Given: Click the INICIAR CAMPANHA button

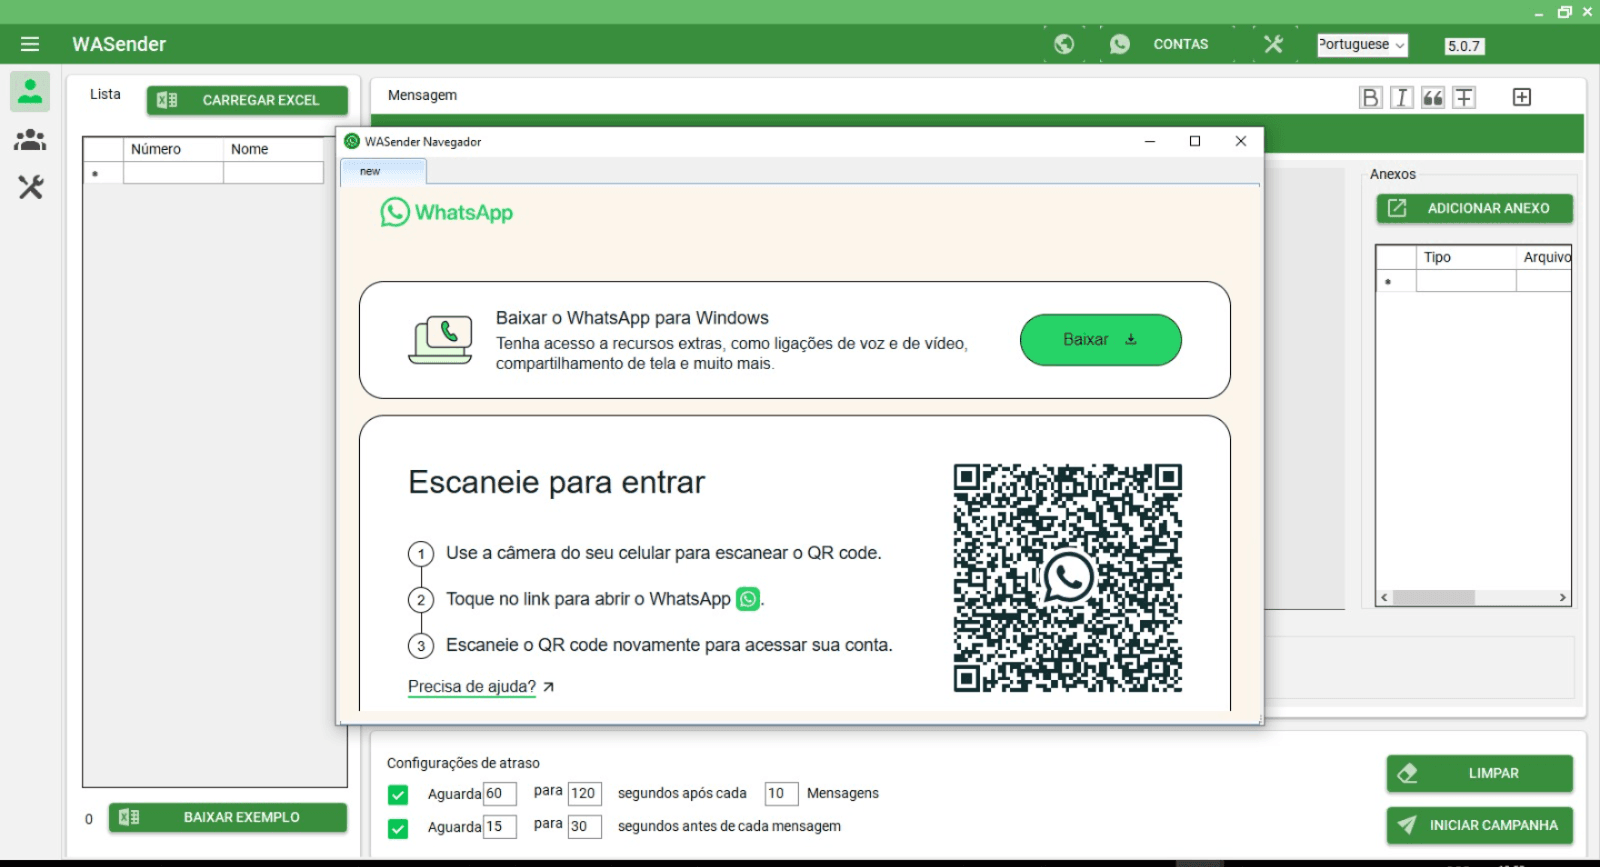Looking at the screenshot, I should coord(1480,825).
